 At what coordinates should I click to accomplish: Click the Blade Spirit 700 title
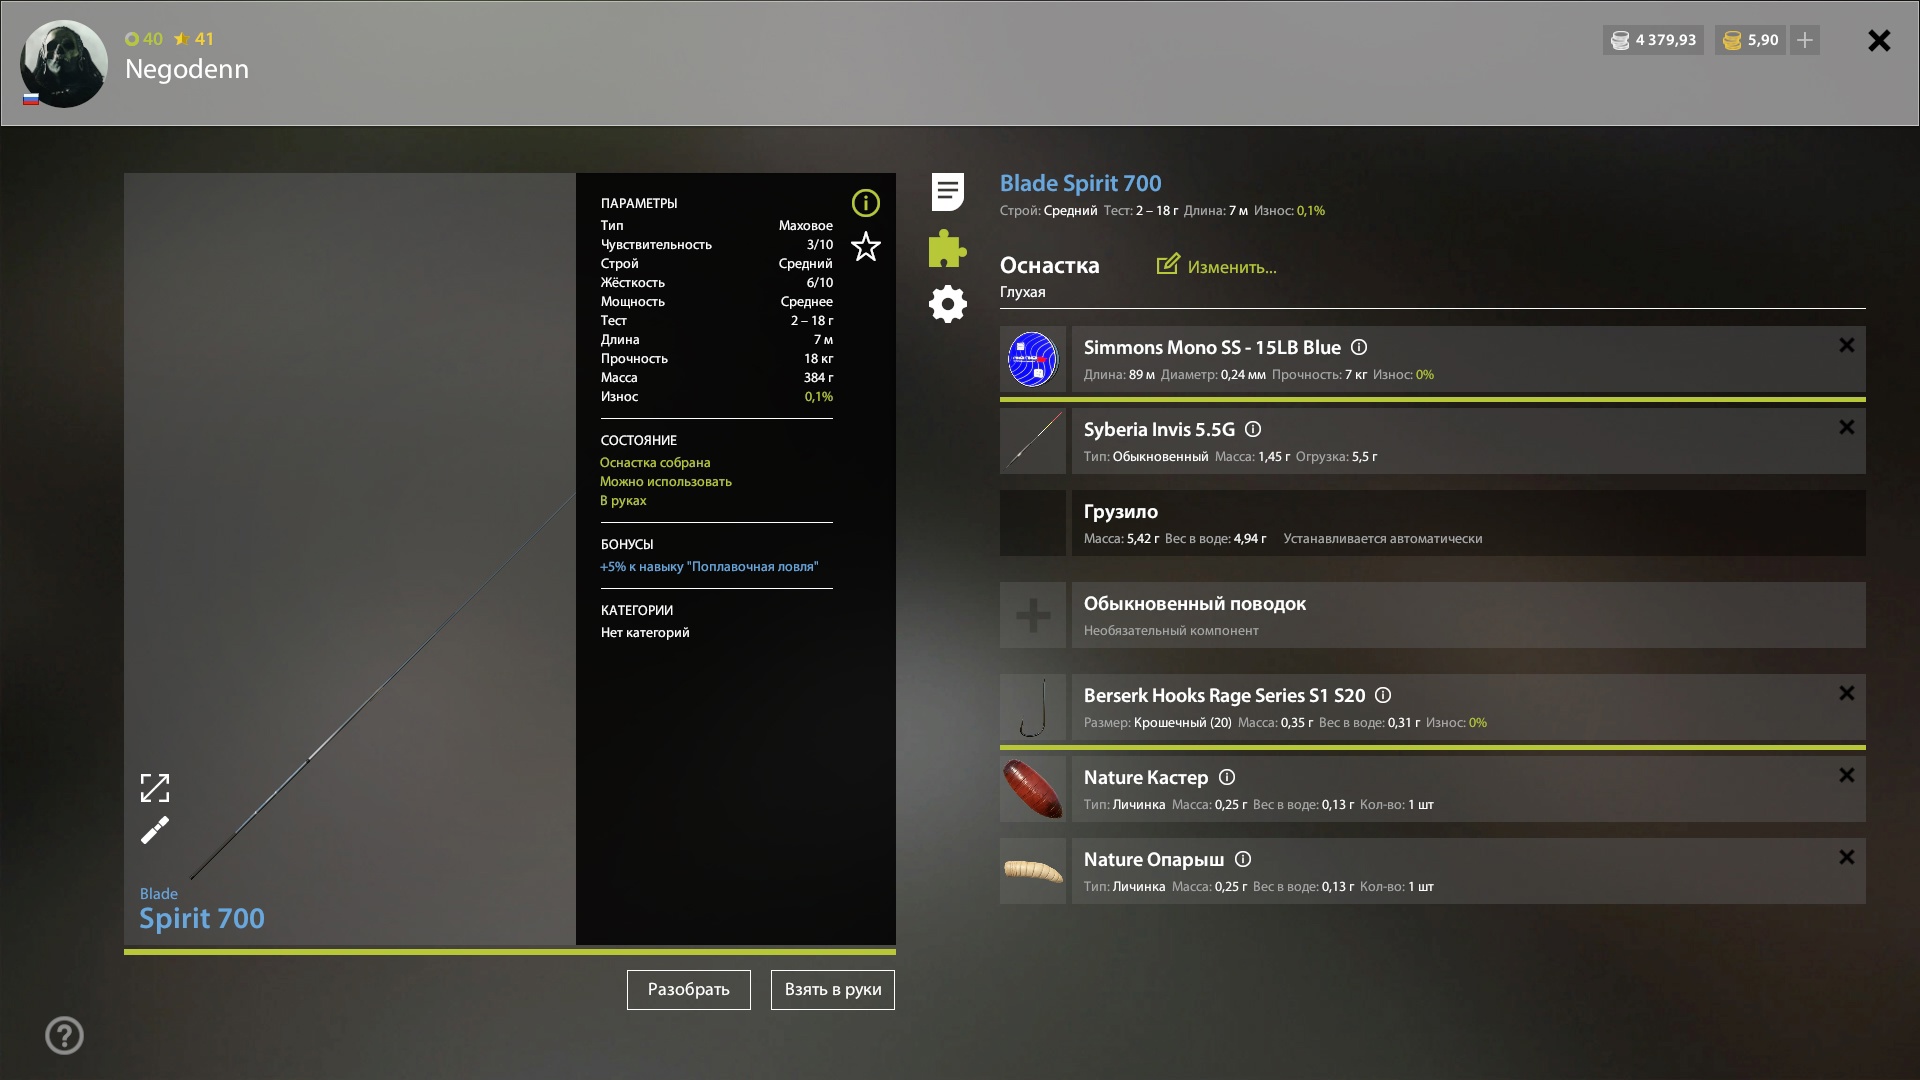[x=1081, y=183]
